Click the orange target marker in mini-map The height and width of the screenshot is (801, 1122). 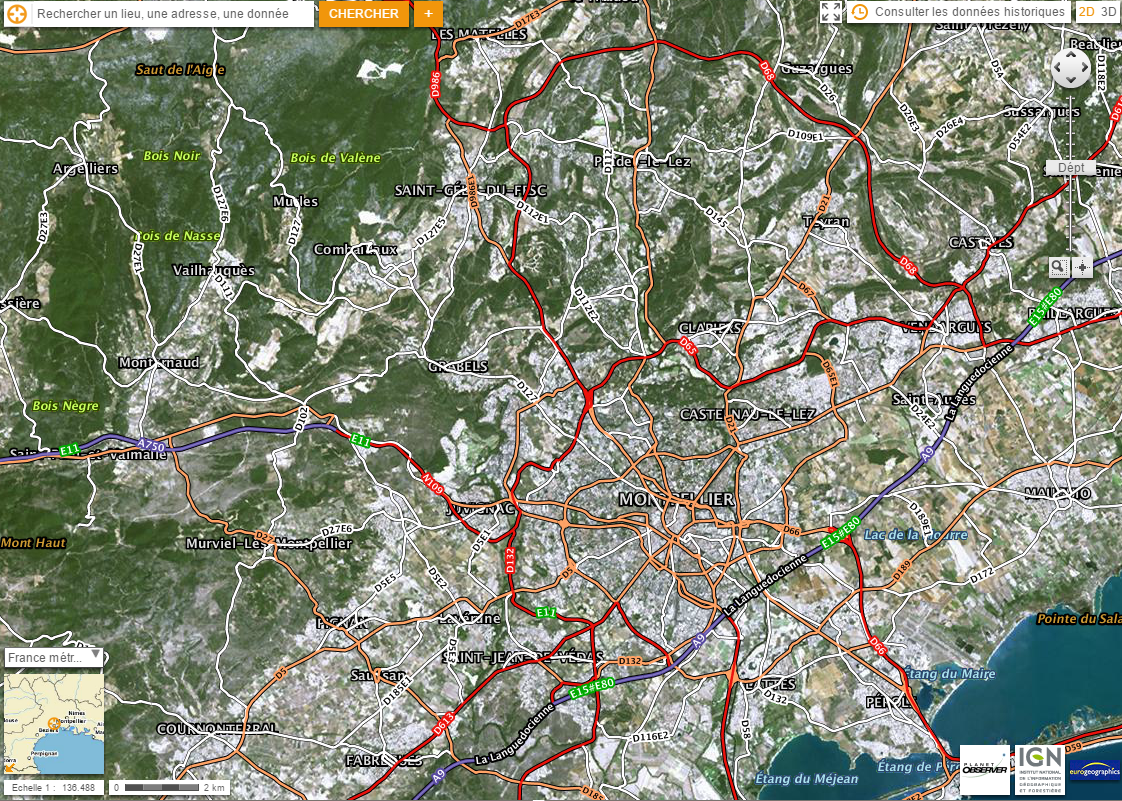click(54, 724)
